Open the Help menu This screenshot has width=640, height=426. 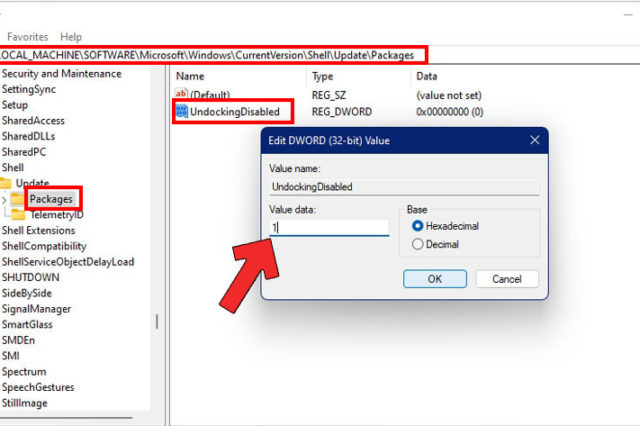click(x=71, y=37)
